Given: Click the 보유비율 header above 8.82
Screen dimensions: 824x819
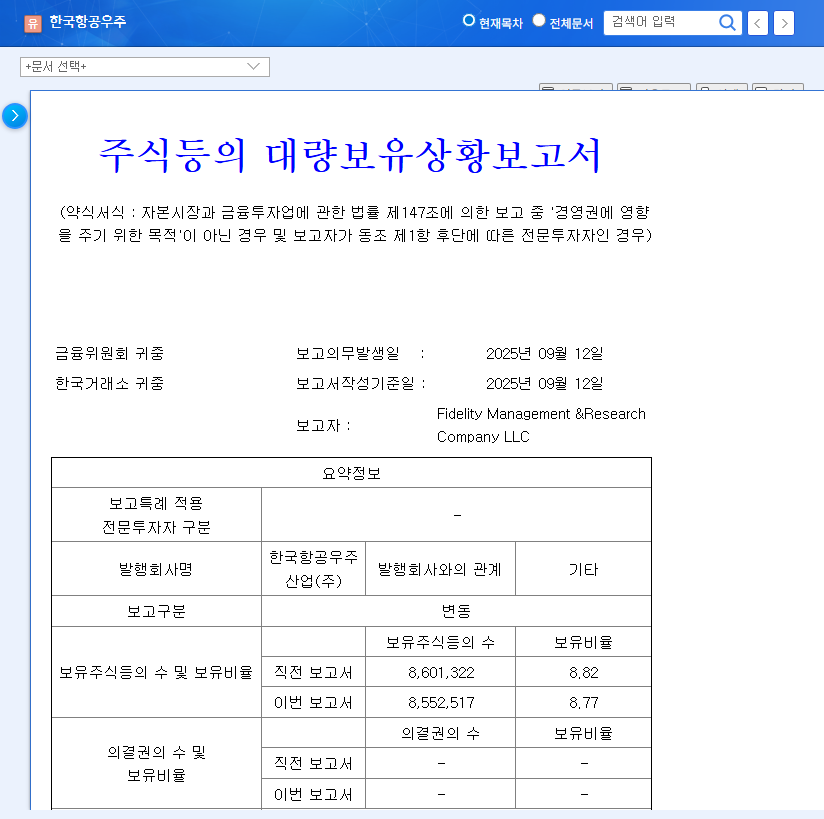Looking at the screenshot, I should [x=583, y=642].
